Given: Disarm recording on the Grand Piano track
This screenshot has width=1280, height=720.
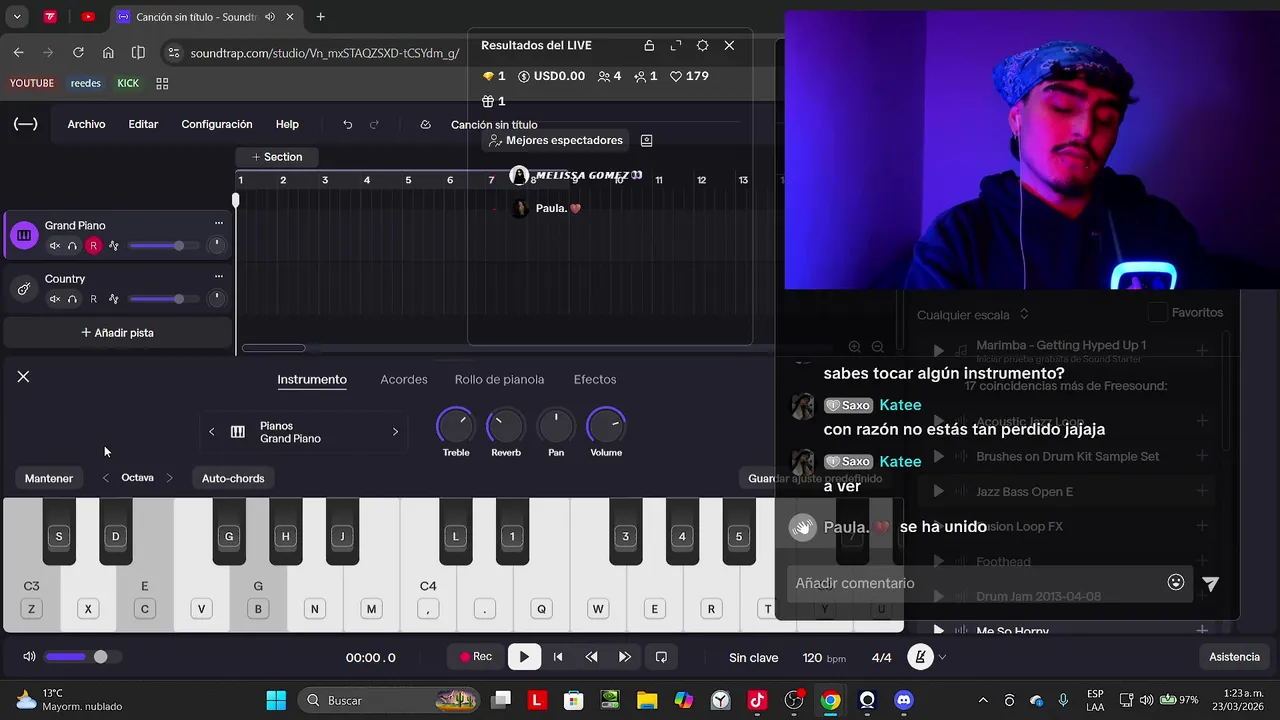Looking at the screenshot, I should (x=94, y=245).
